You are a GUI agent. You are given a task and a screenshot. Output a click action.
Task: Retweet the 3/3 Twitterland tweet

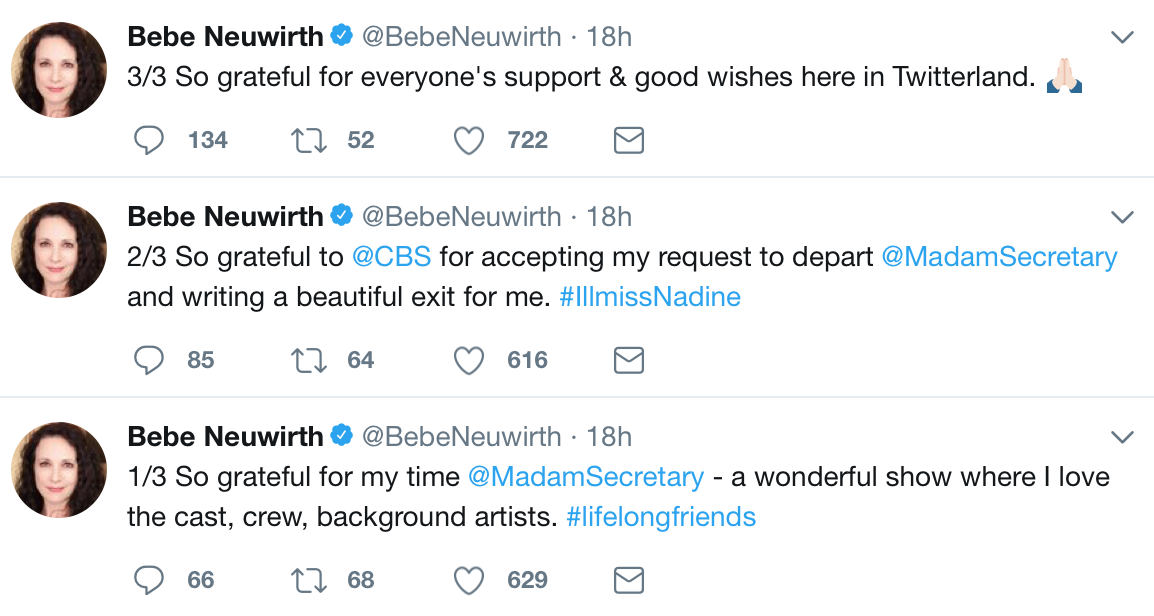click(x=308, y=140)
